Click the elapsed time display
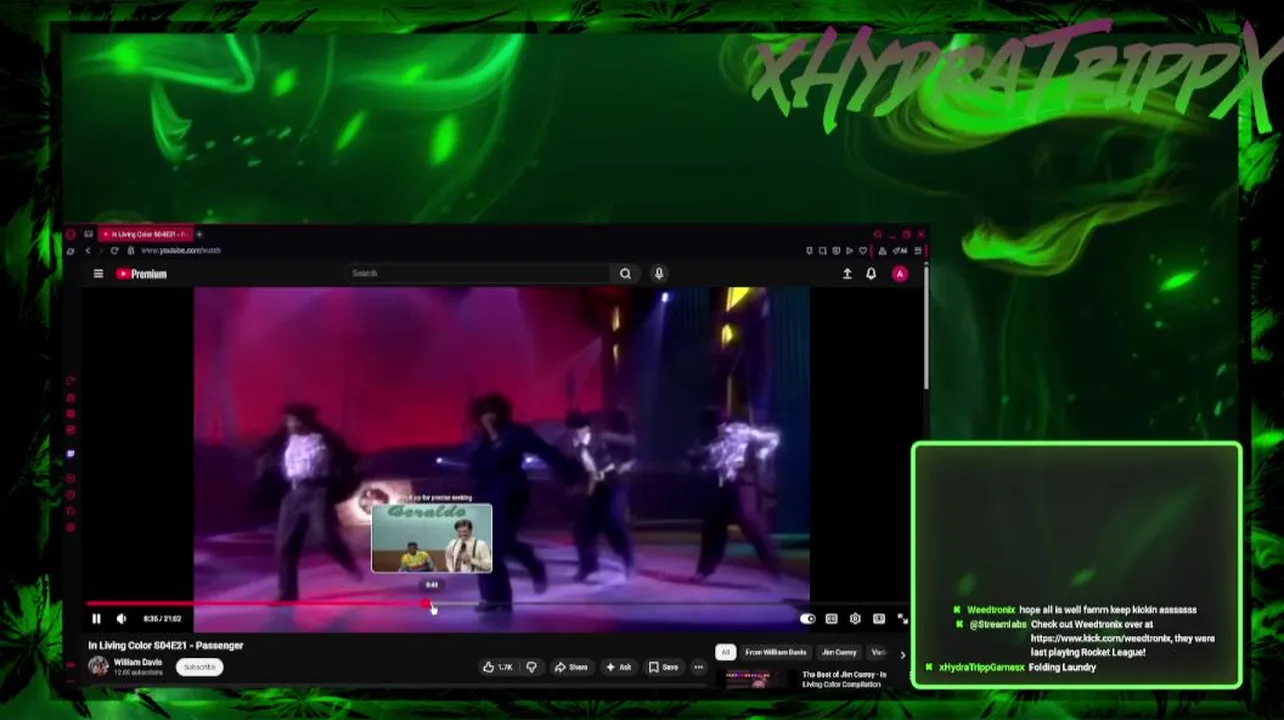This screenshot has width=1284, height=720. pos(162,619)
